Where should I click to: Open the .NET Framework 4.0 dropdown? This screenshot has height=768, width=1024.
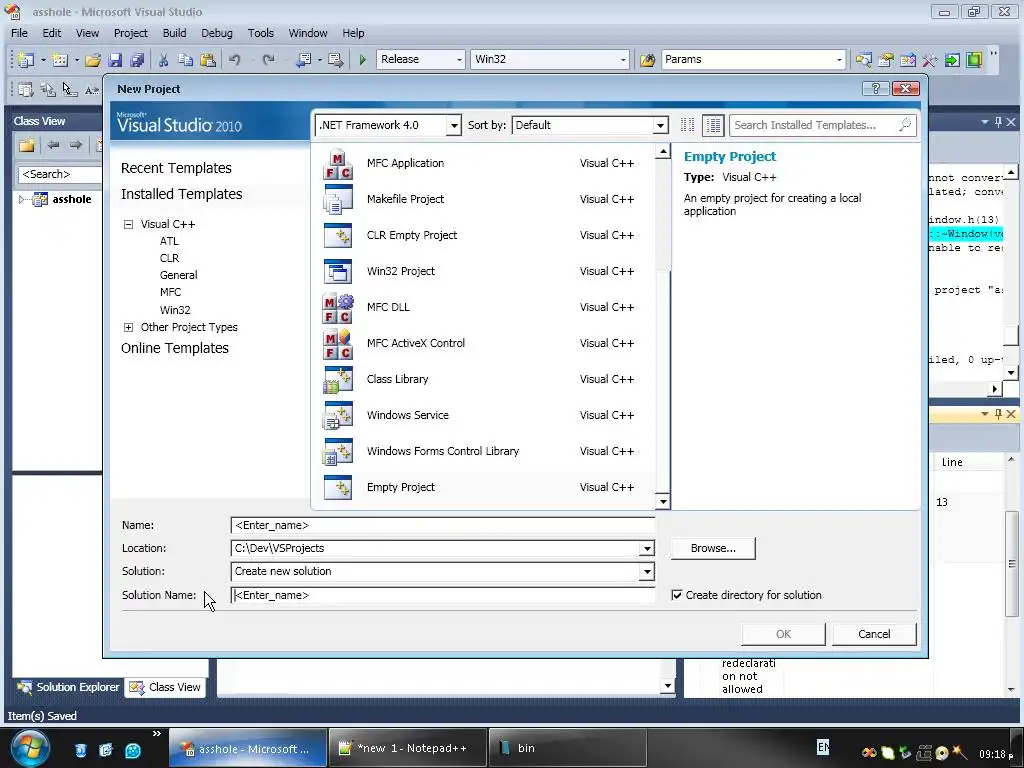pos(453,125)
